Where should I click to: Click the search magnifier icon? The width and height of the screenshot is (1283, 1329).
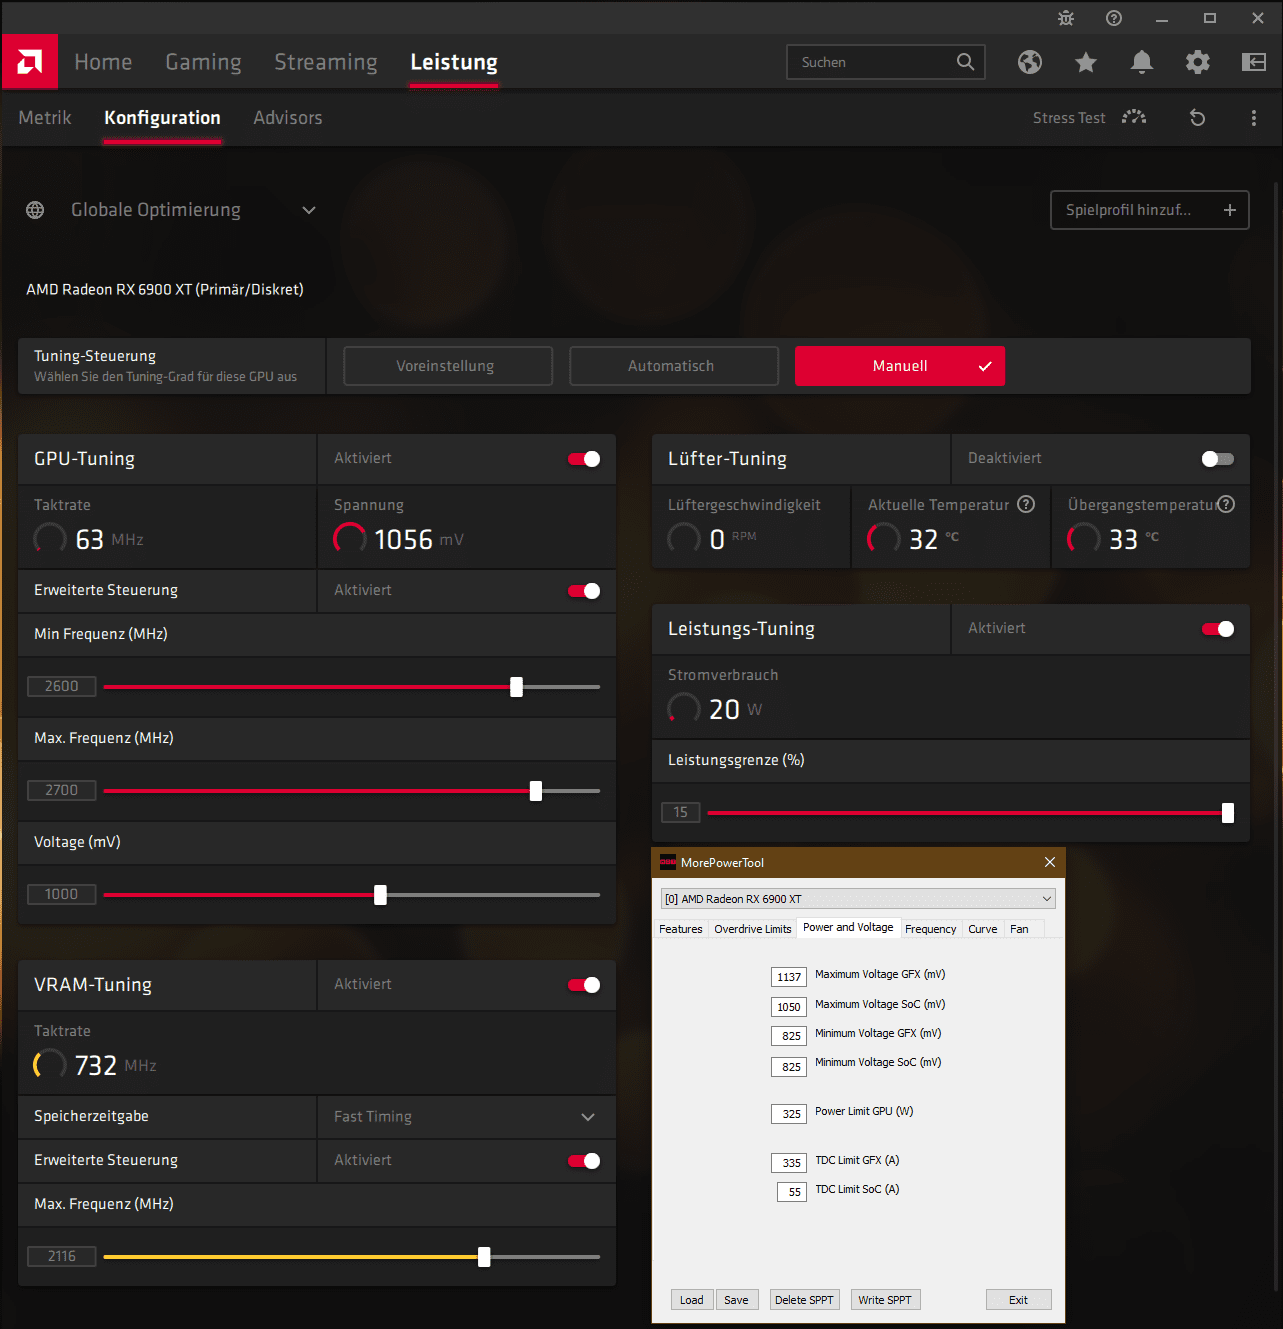tap(965, 62)
